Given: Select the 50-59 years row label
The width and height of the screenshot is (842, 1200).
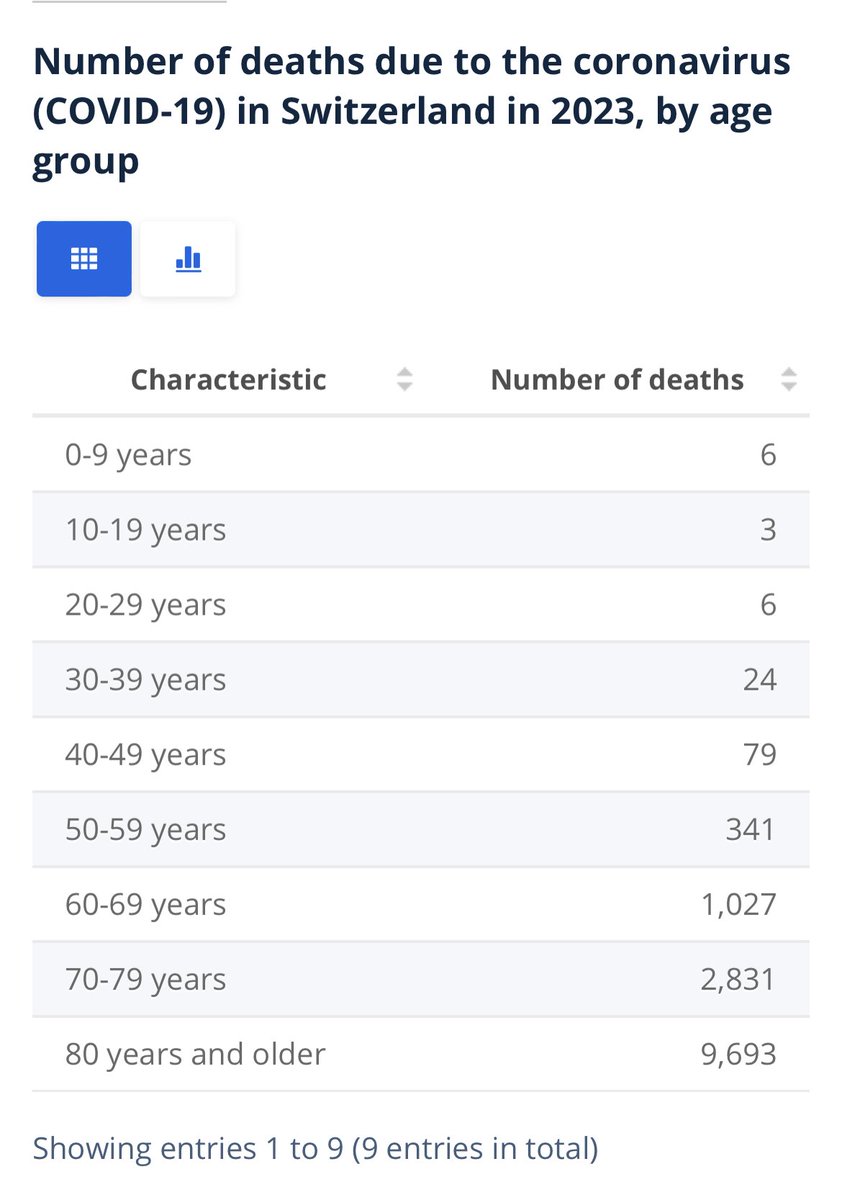Looking at the screenshot, I should (x=145, y=830).
